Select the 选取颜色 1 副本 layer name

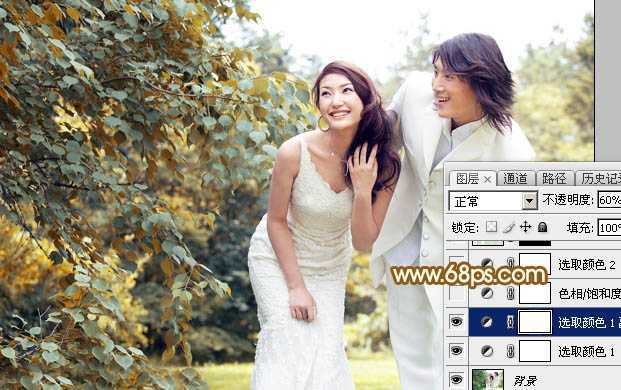pos(589,322)
